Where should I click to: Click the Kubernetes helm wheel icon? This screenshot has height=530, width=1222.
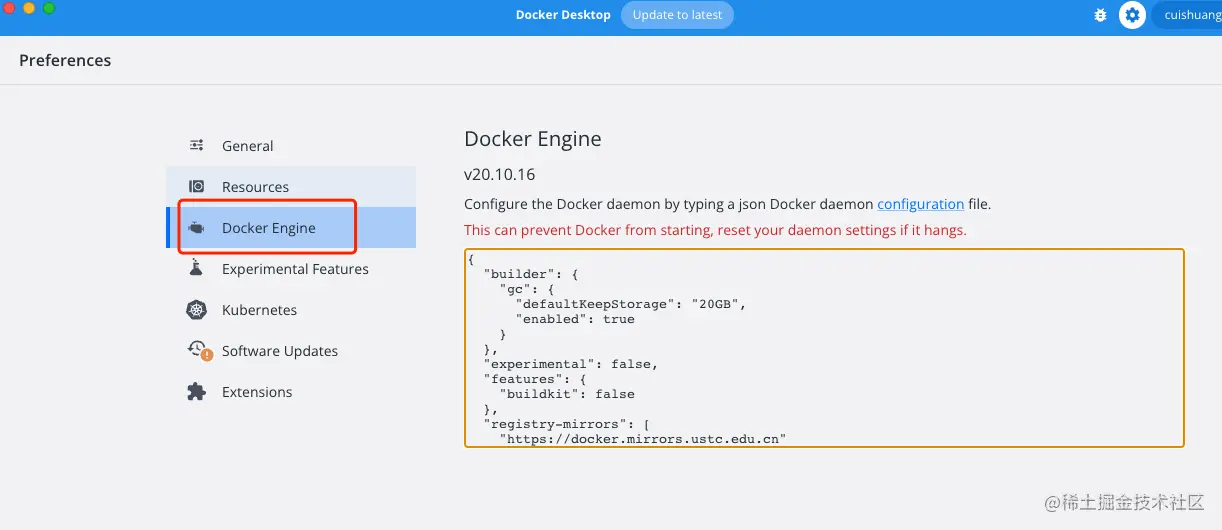click(197, 310)
